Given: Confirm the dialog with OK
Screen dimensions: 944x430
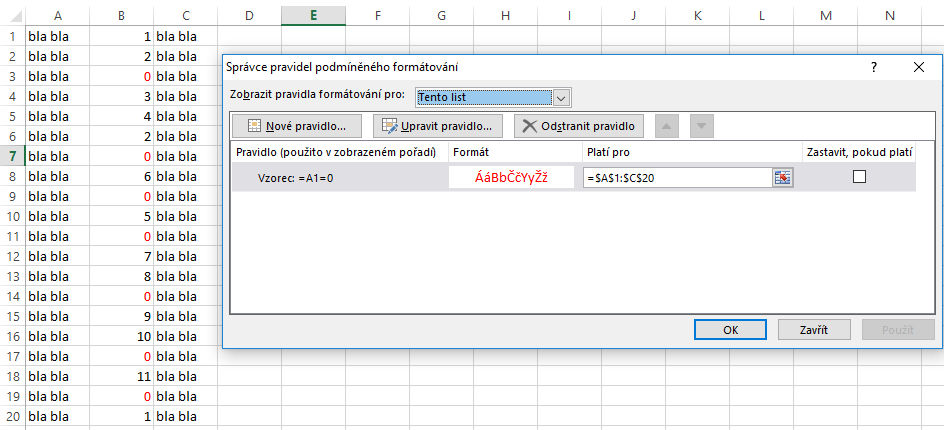Looking at the screenshot, I should 730,329.
